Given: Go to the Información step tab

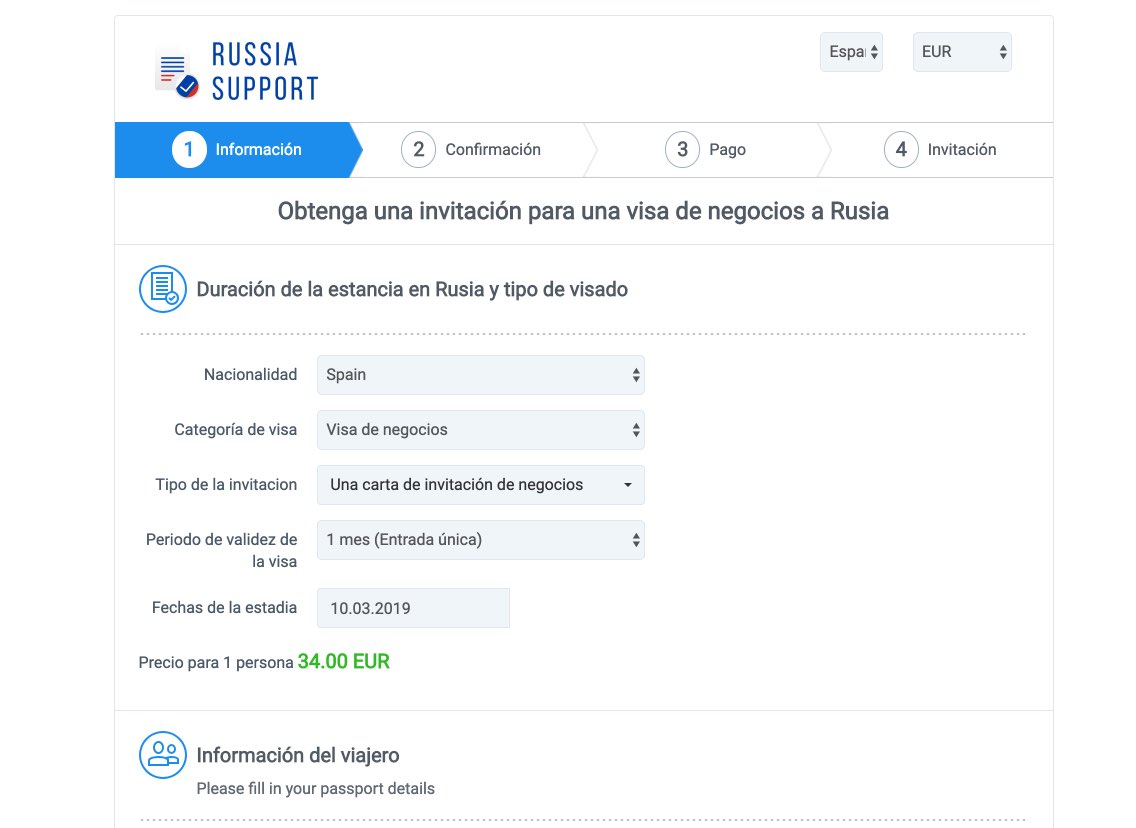Looking at the screenshot, I should 258,150.
